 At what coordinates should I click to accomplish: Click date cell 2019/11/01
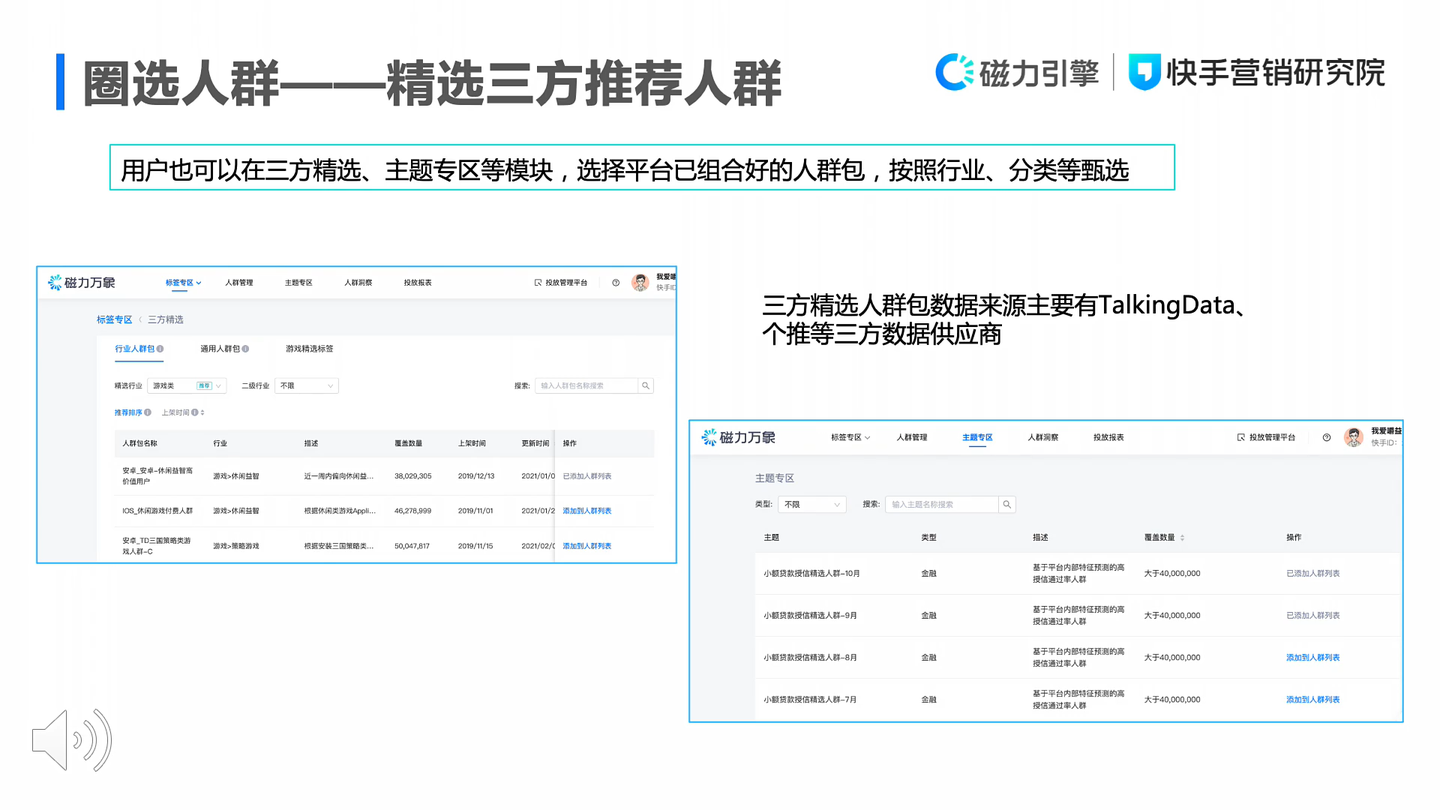click(x=476, y=511)
